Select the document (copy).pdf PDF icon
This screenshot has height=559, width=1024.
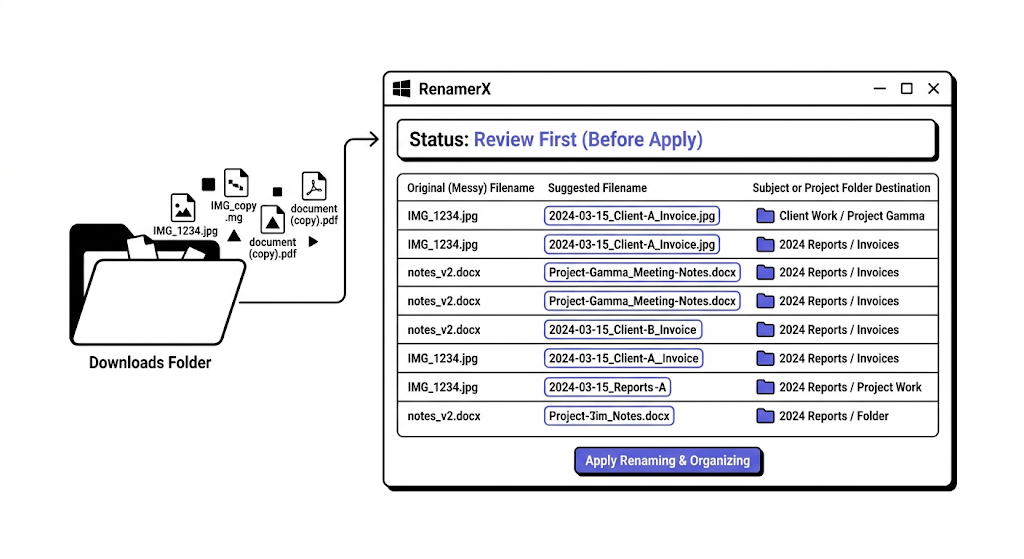tap(314, 186)
